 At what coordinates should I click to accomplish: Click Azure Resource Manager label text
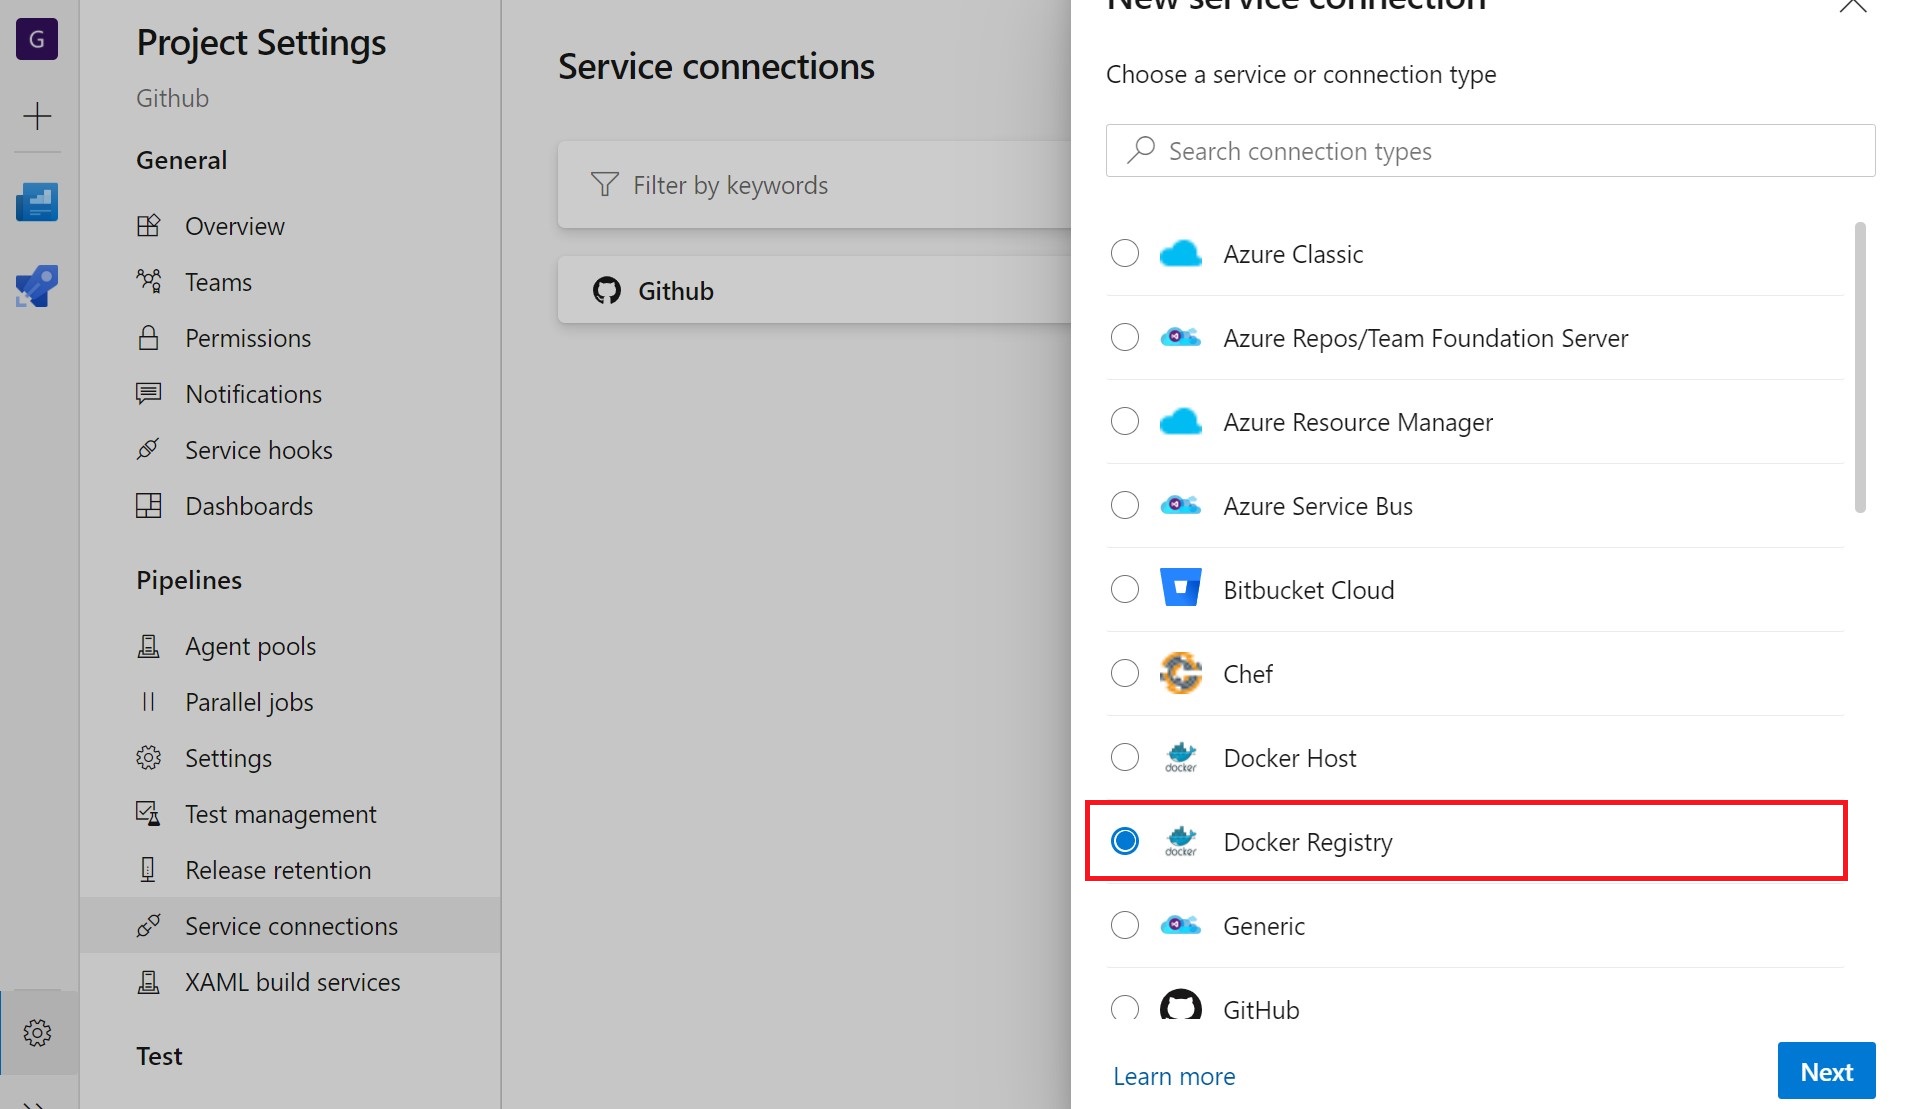[x=1358, y=422]
